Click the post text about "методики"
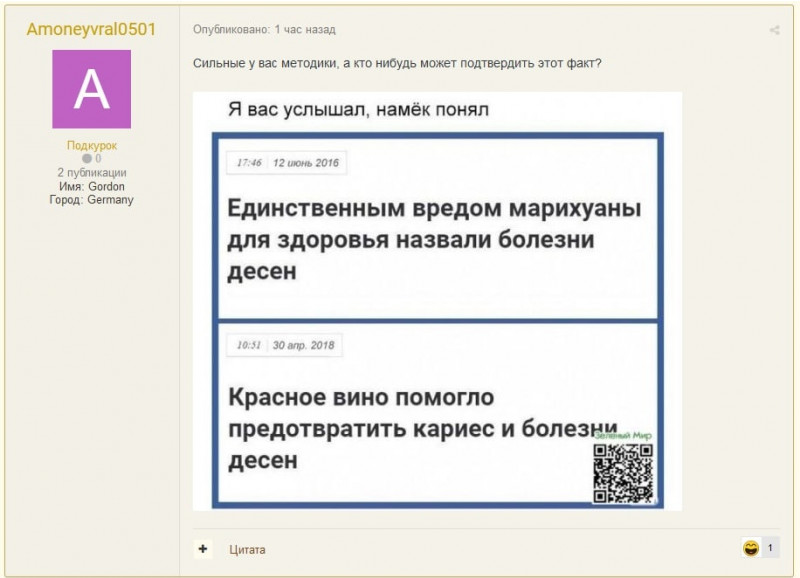 [396, 64]
